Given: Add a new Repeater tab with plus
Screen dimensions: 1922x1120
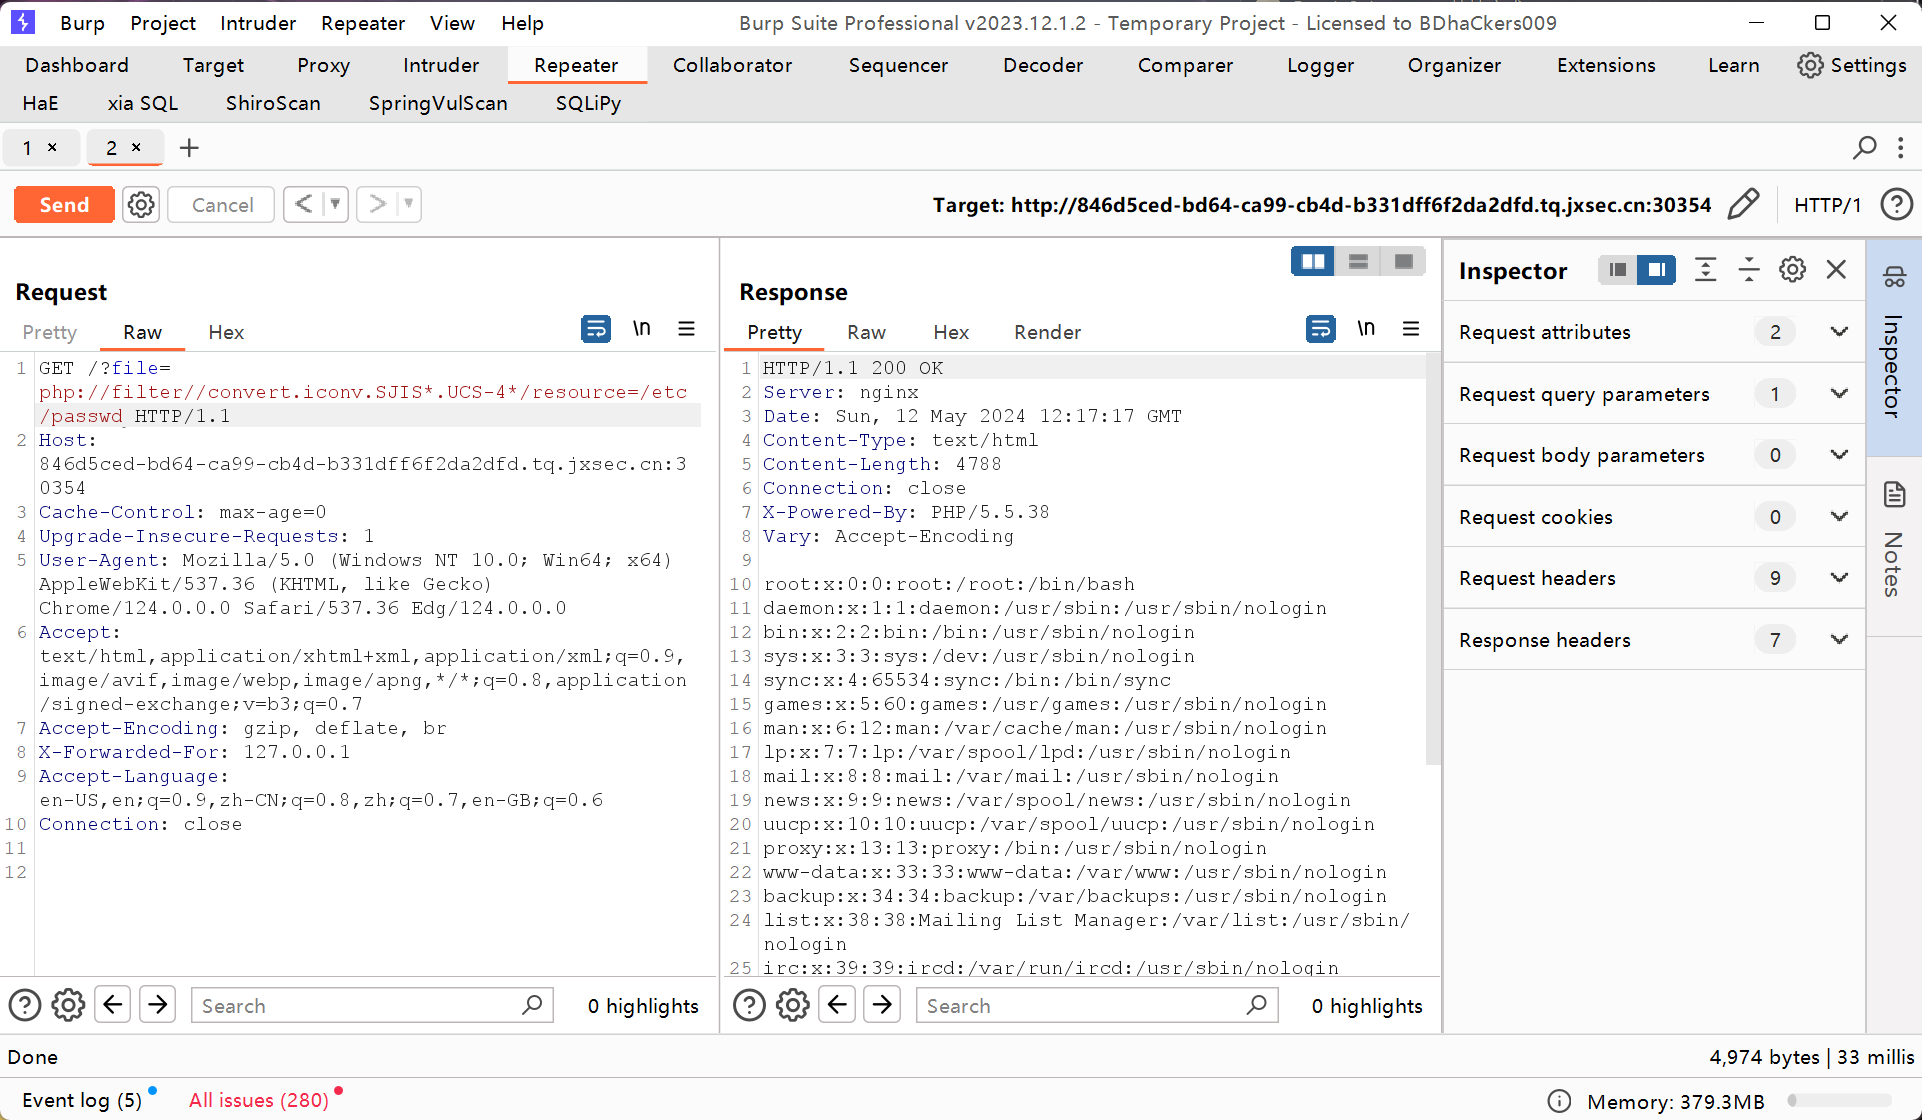Looking at the screenshot, I should (x=189, y=148).
